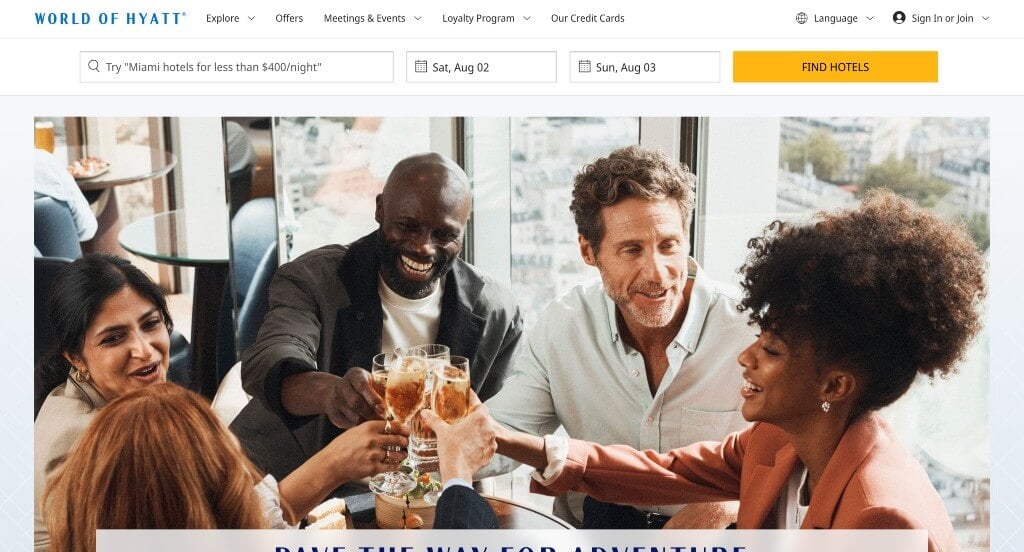Screen dimensions: 1024x552
Task: Click the hotel search text field
Action: tap(236, 67)
